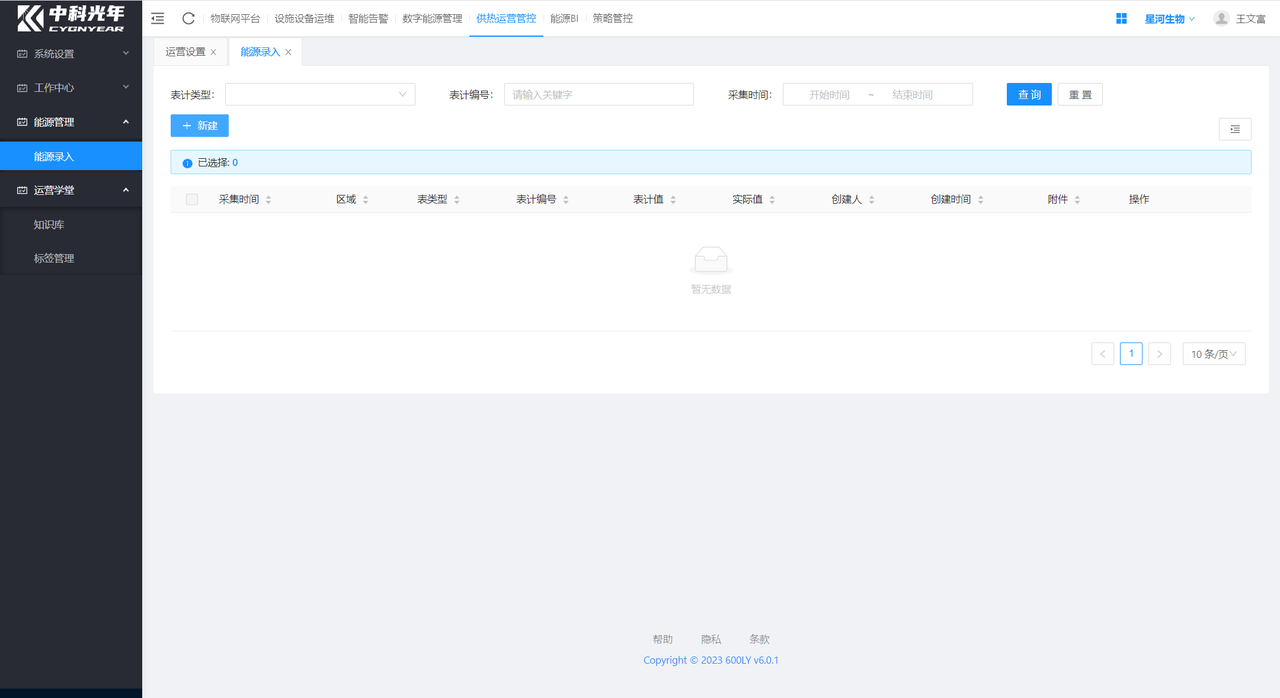This screenshot has height=698, width=1280.
Task: Click the 查询 button
Action: (1028, 94)
